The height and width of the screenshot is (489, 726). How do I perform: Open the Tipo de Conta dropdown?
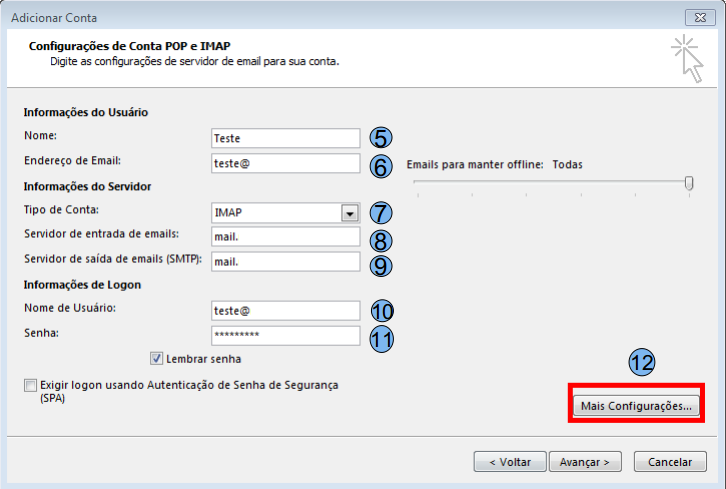pyautogui.click(x=349, y=213)
